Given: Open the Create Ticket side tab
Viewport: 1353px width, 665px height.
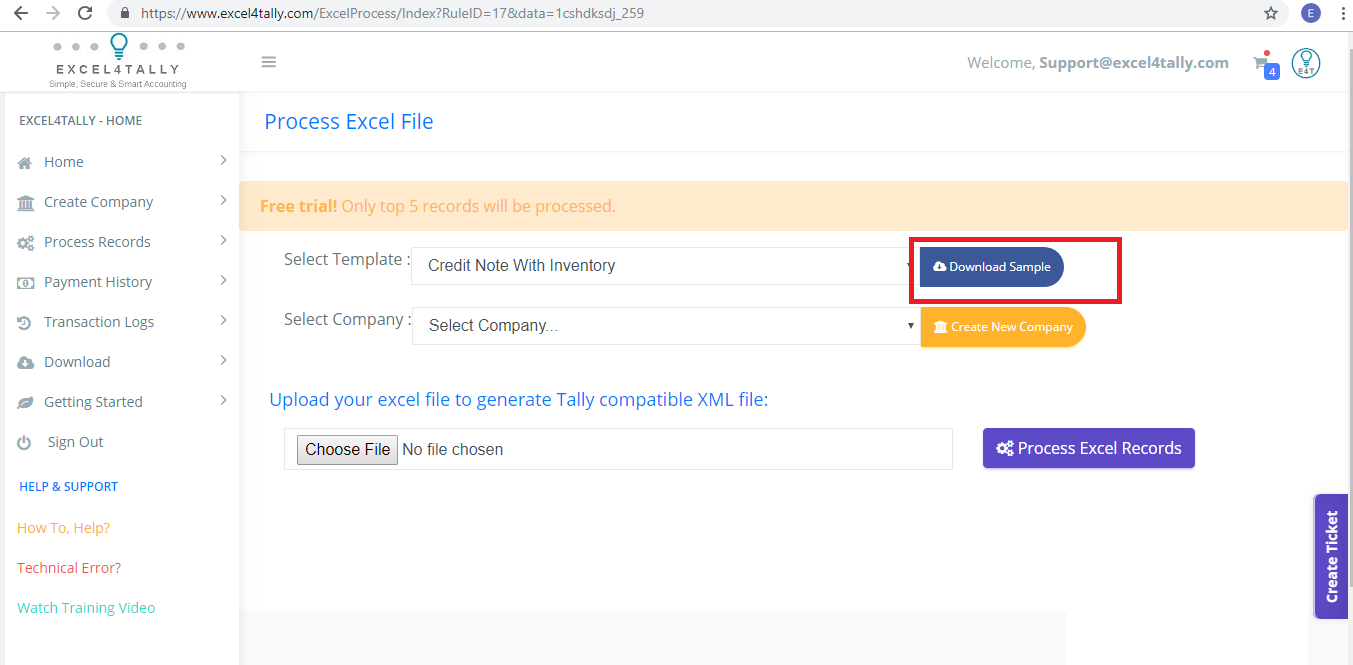Looking at the screenshot, I should coord(1331,556).
